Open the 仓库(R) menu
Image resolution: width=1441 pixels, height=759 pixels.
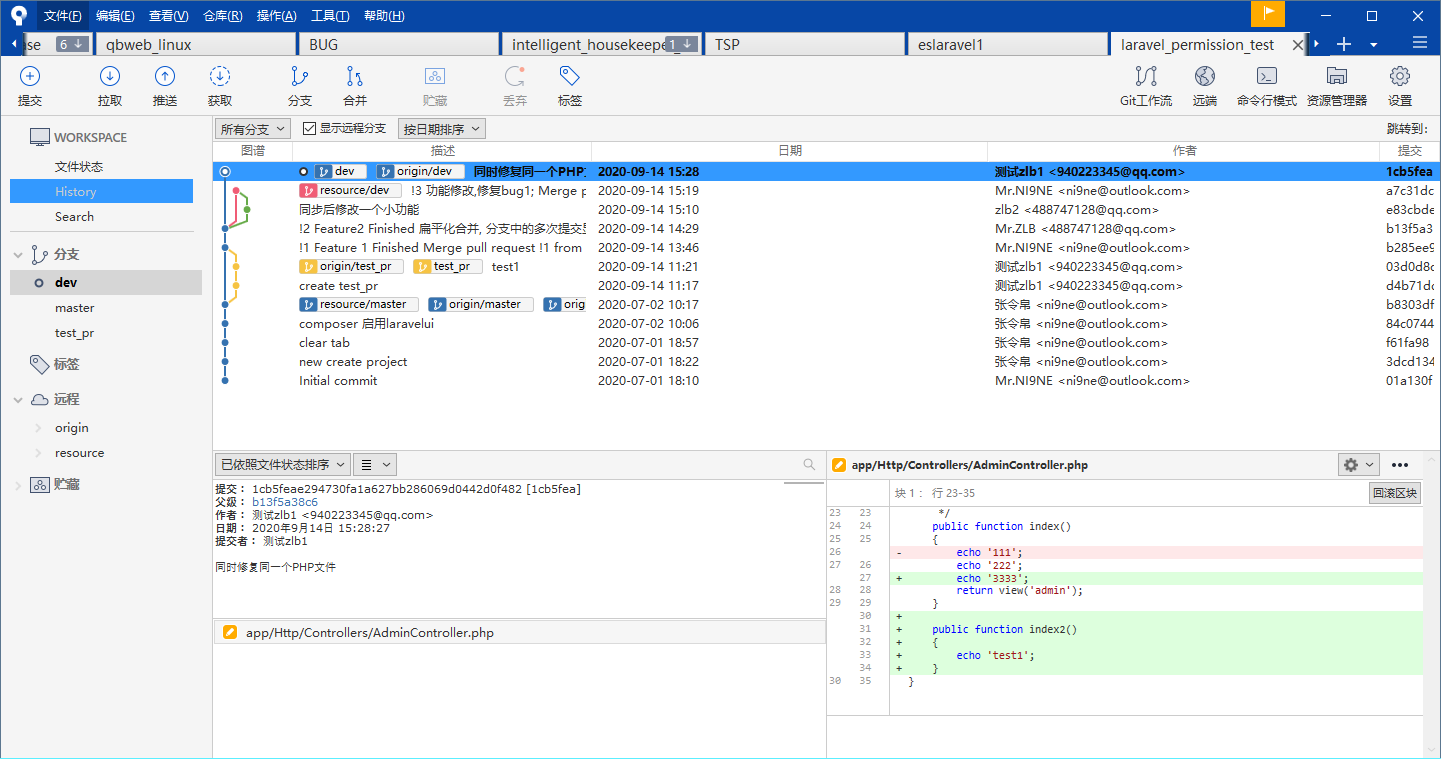222,16
